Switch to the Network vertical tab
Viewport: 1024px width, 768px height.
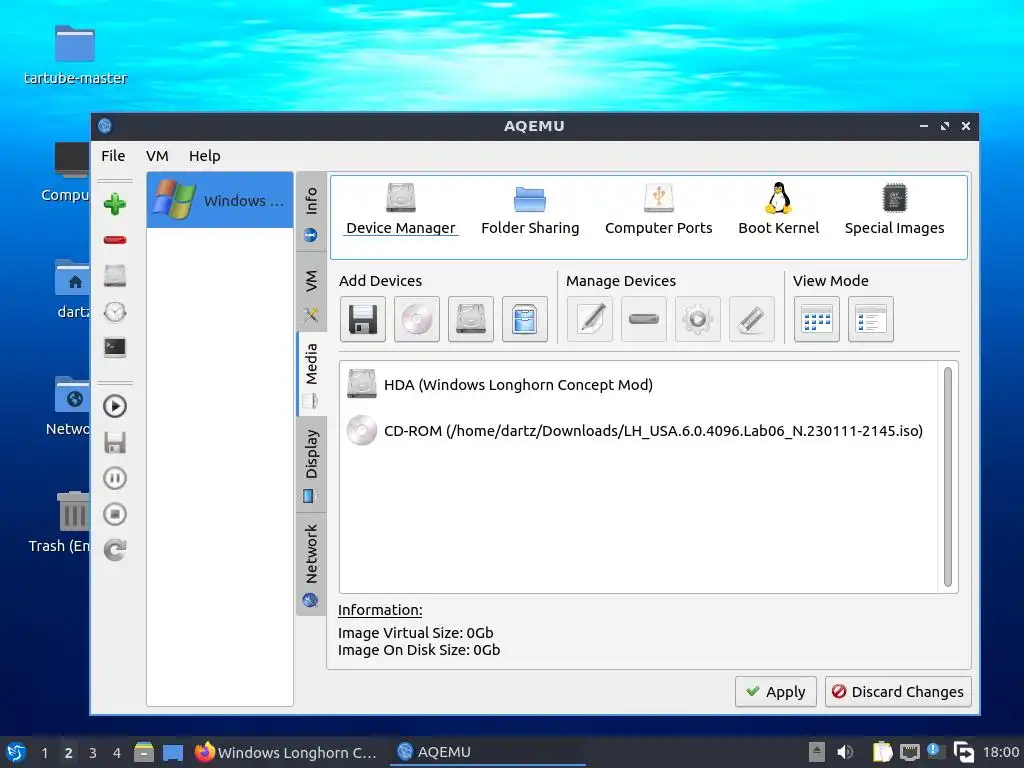point(311,564)
